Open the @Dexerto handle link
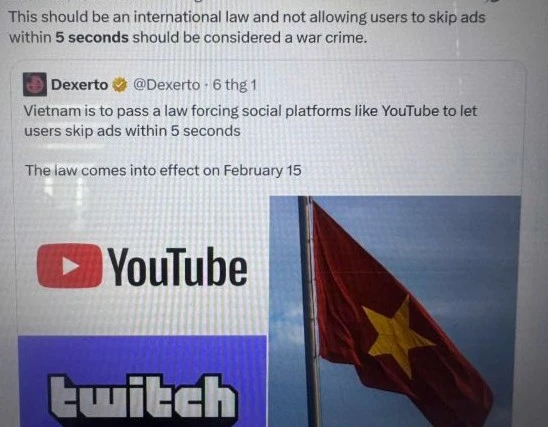 [167, 85]
